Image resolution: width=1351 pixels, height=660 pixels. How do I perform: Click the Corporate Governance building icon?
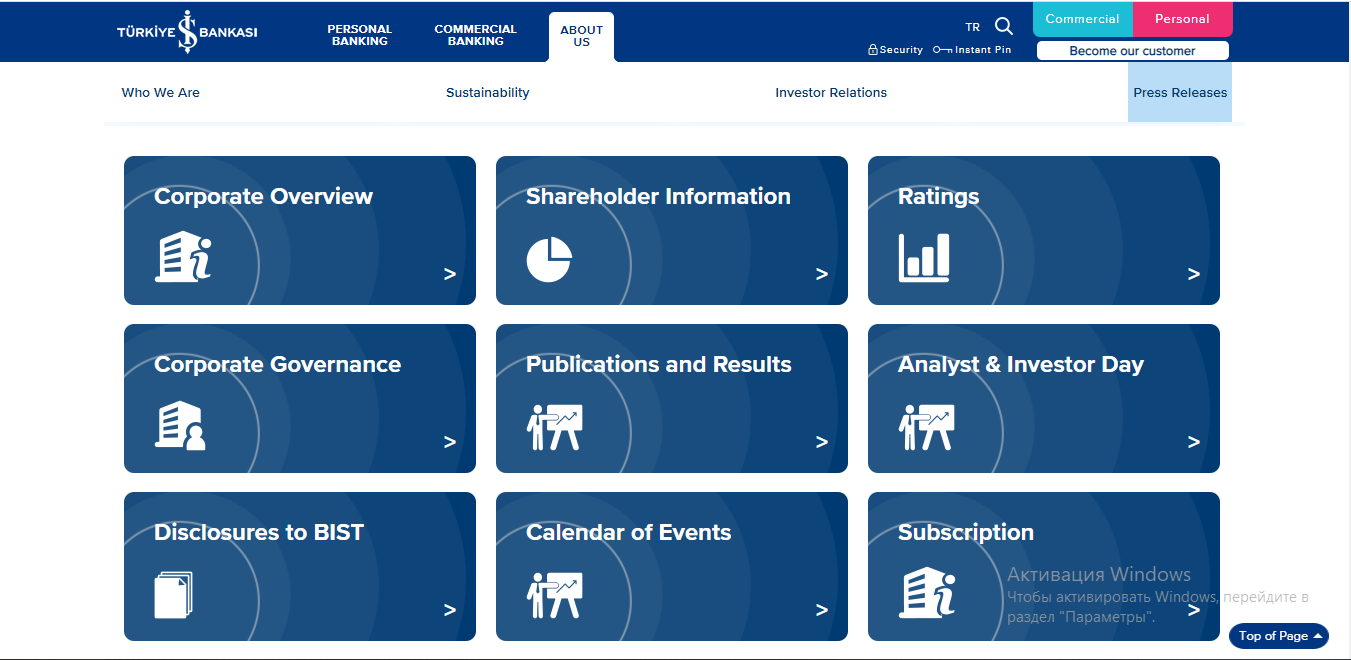180,425
